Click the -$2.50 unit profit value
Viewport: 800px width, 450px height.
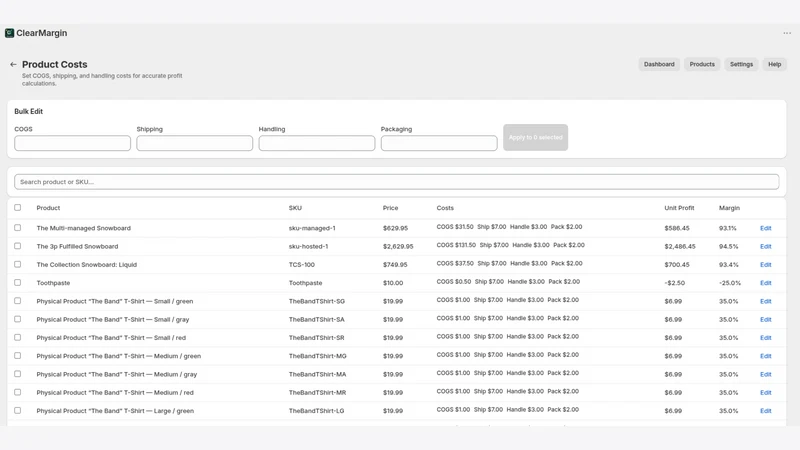674,283
